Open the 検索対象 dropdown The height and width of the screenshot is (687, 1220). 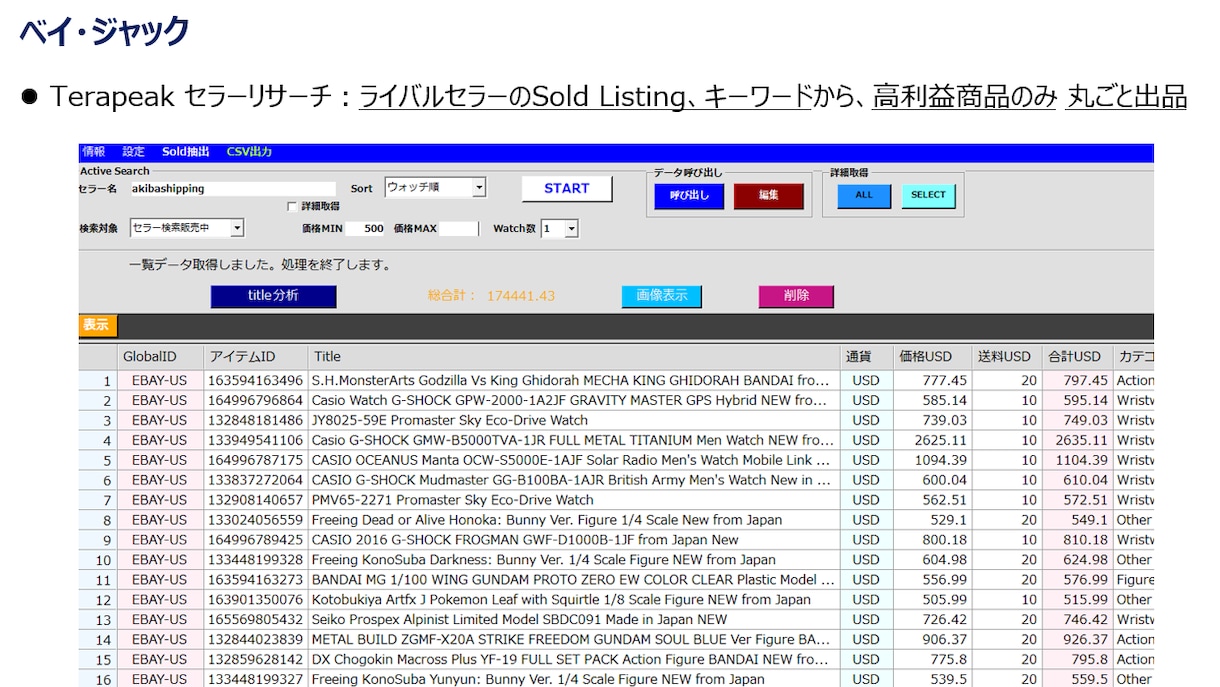(187, 228)
